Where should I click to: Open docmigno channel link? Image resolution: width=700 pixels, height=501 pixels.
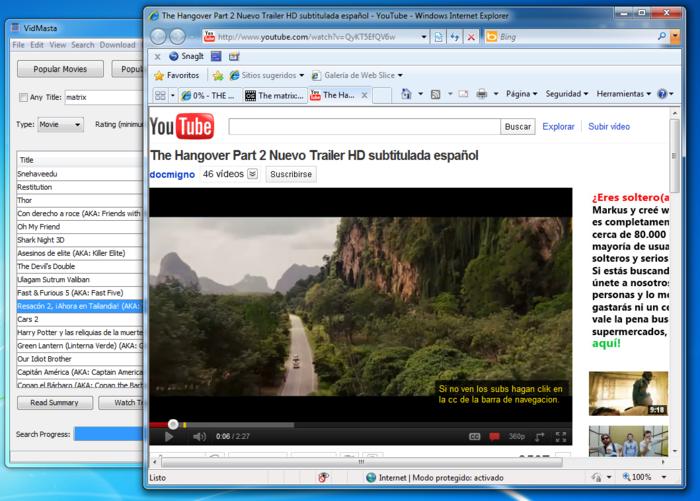point(172,174)
